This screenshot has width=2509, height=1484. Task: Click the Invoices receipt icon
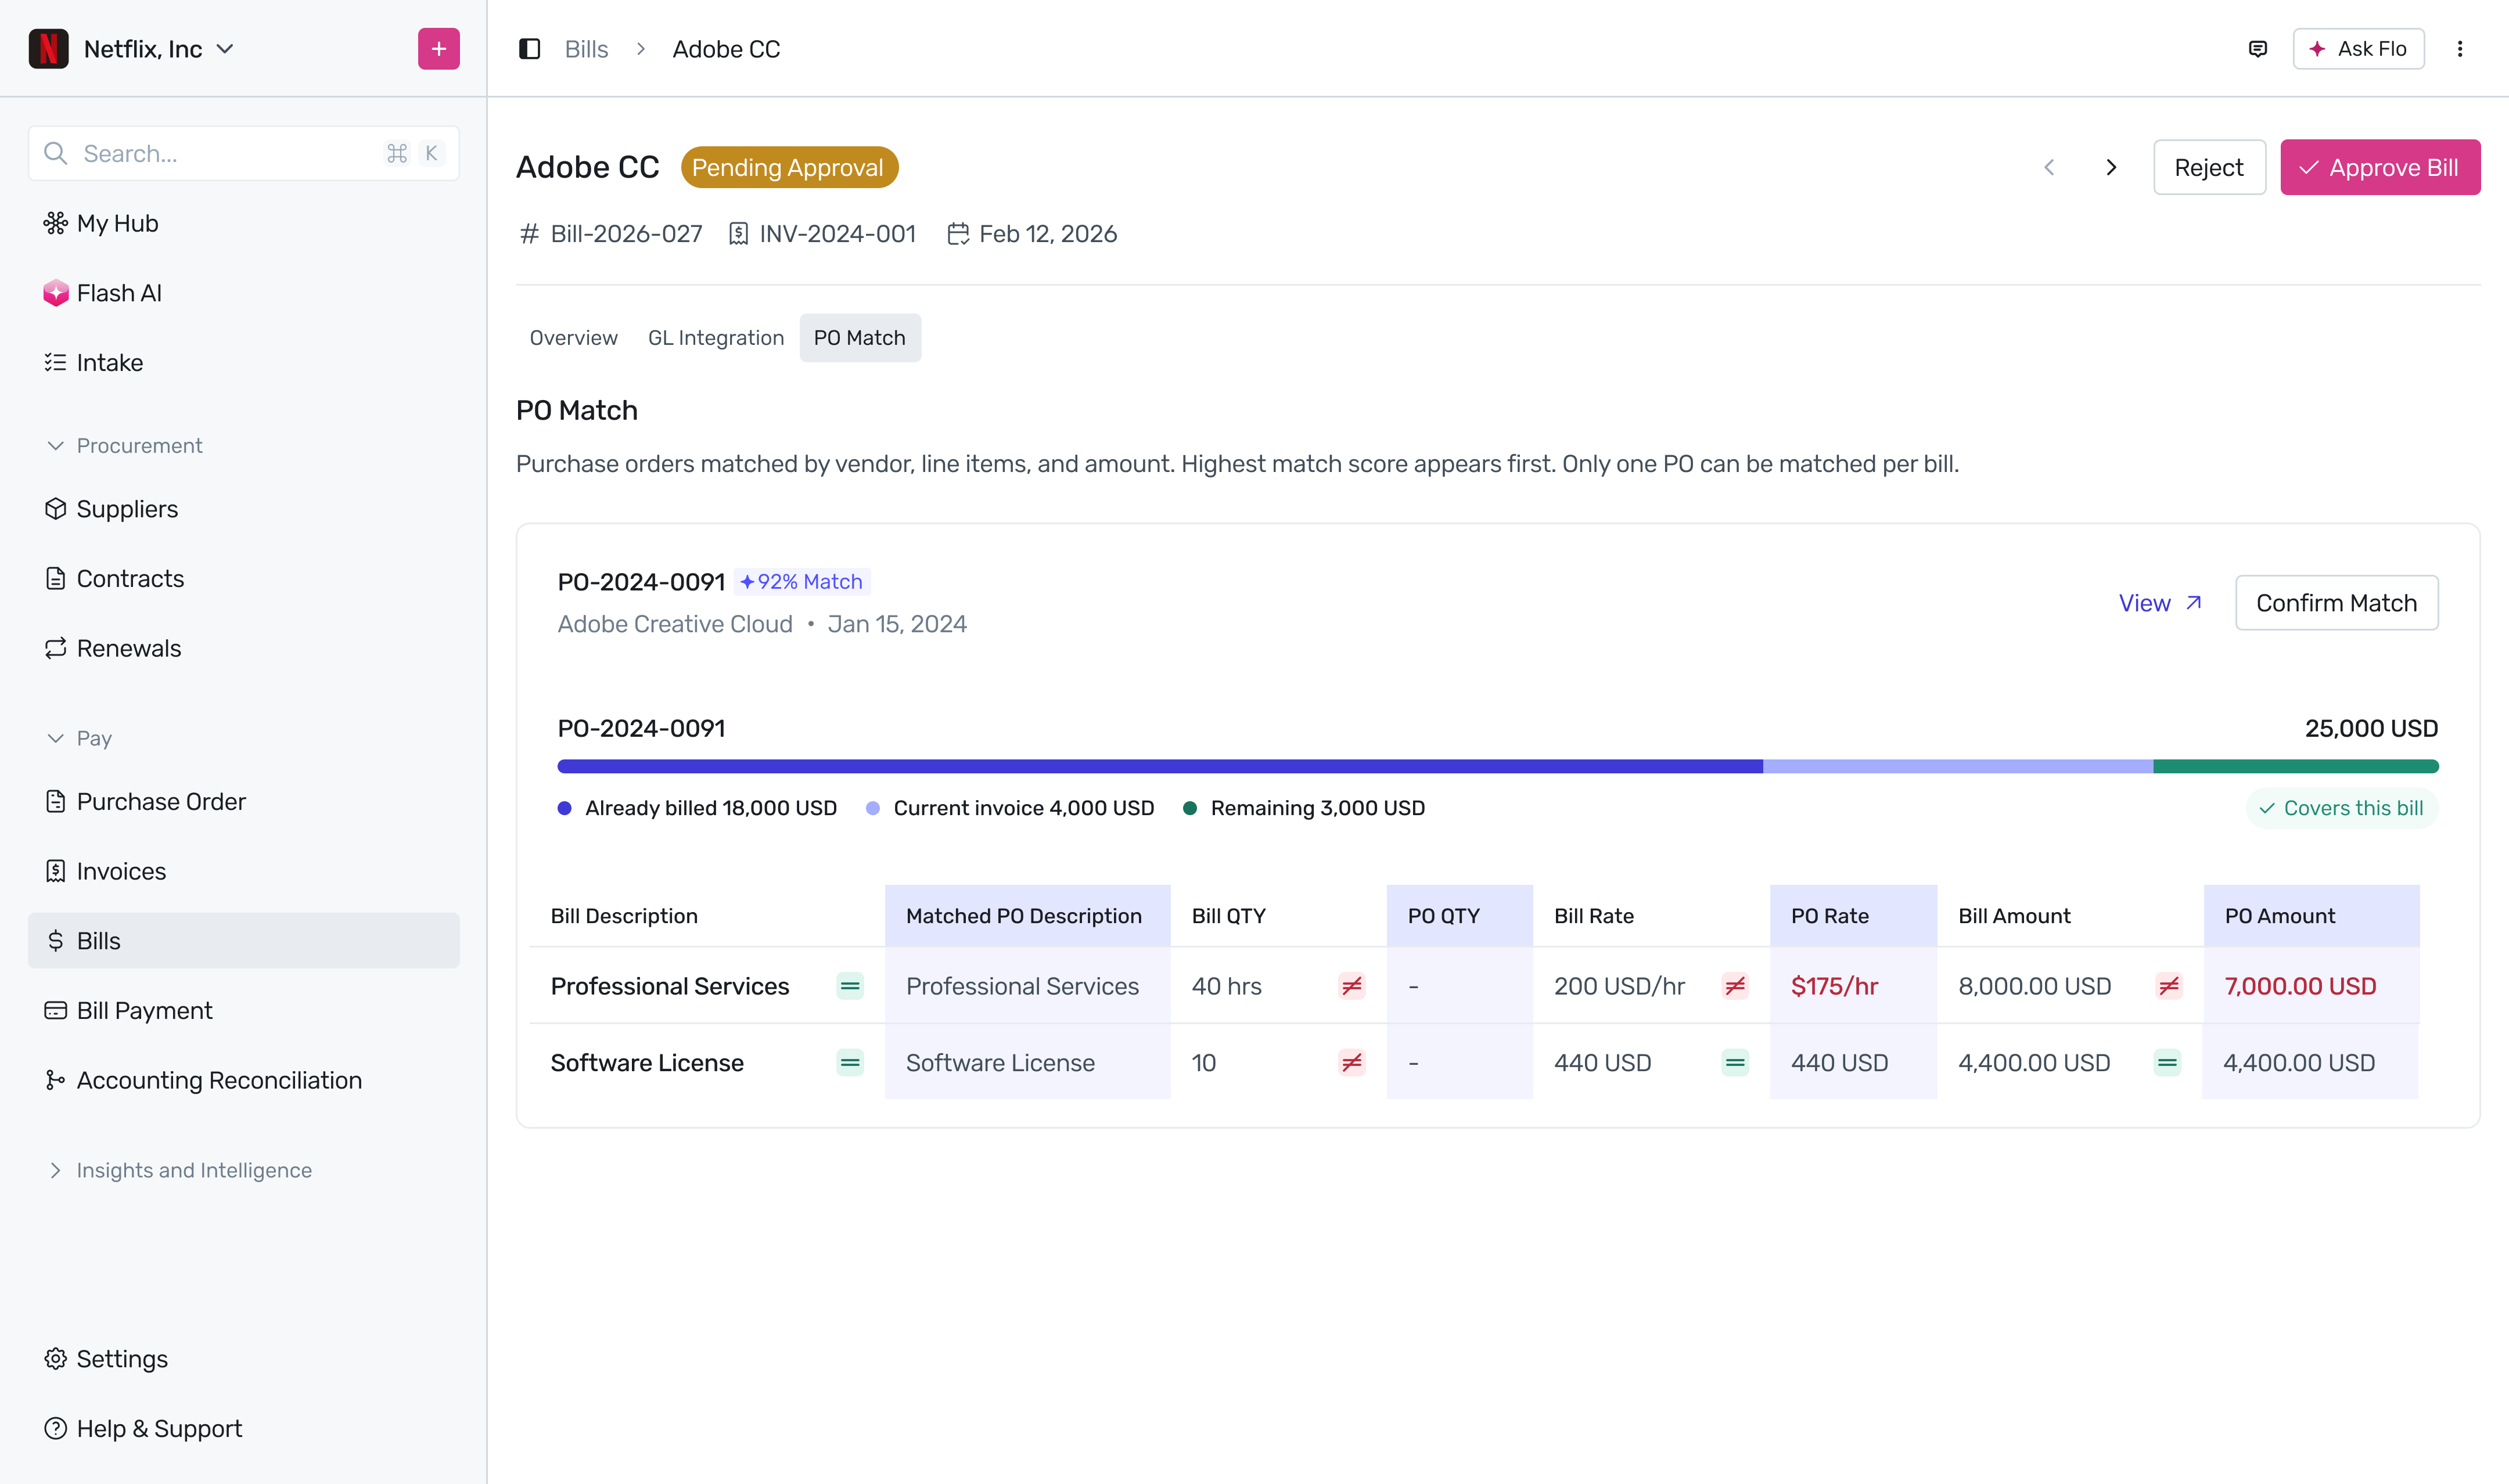(x=55, y=871)
